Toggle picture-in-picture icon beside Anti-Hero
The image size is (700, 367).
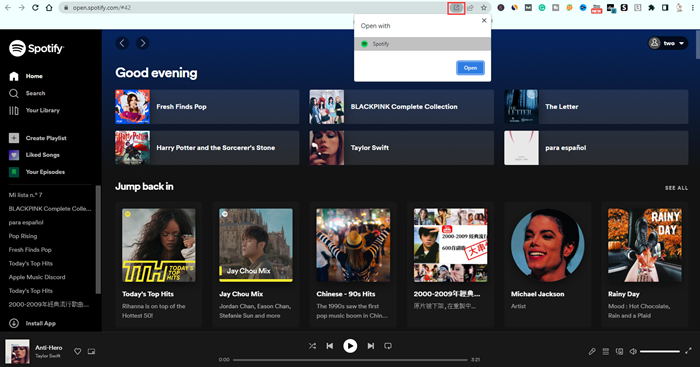(x=92, y=351)
